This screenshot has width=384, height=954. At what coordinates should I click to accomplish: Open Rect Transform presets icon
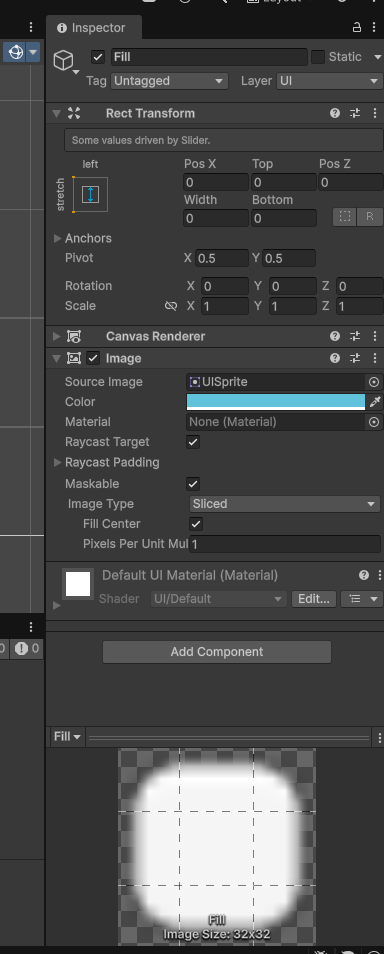[355, 113]
